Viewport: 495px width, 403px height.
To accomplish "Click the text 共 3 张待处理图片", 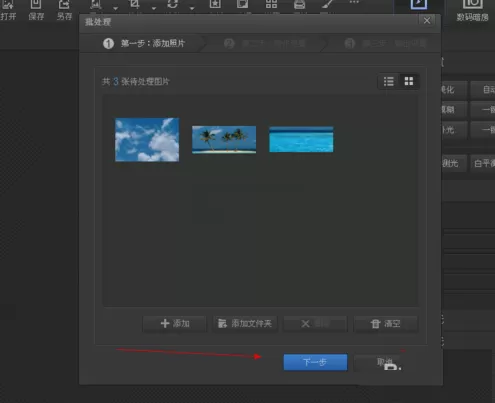I will tap(136, 82).
